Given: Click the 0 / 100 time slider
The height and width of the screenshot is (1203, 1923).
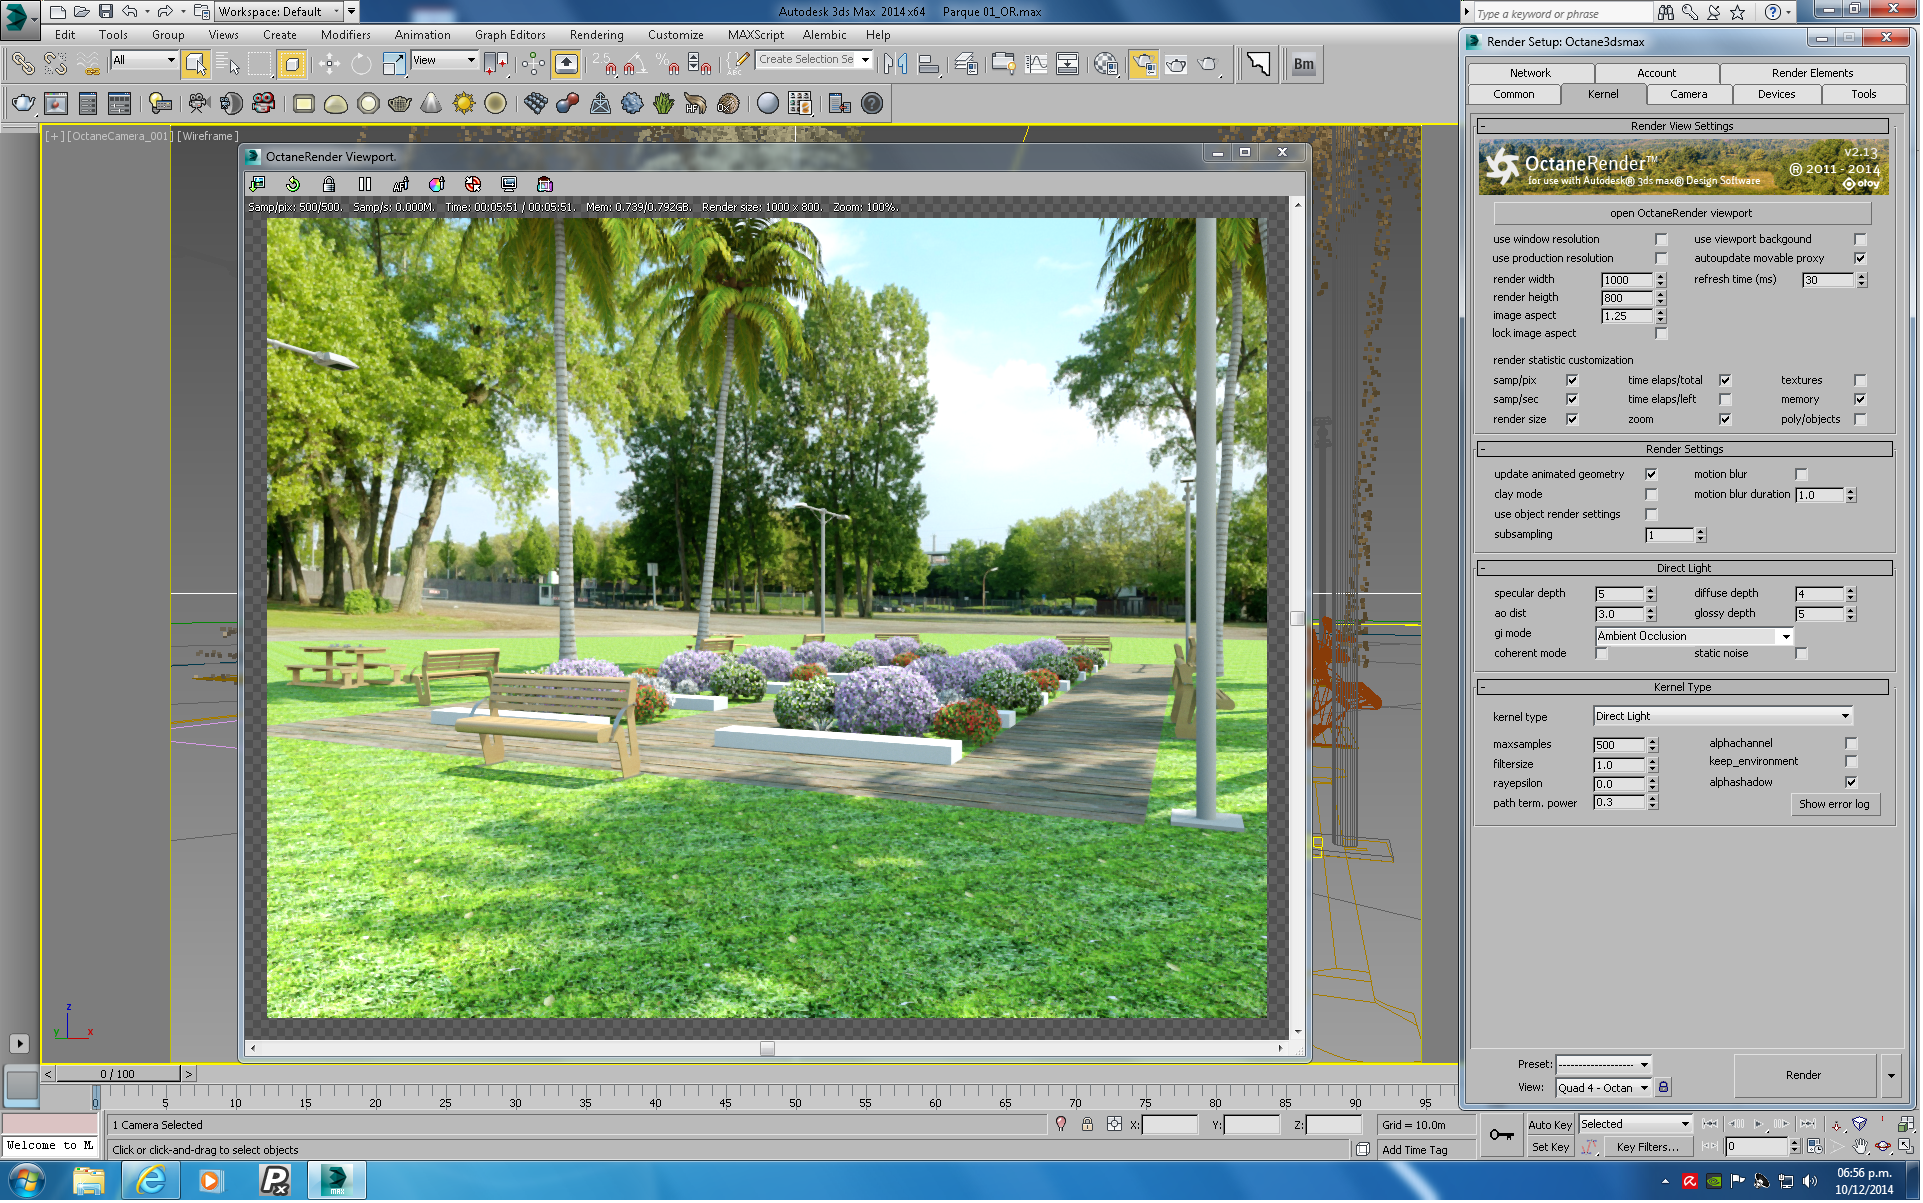Looking at the screenshot, I should (118, 1075).
